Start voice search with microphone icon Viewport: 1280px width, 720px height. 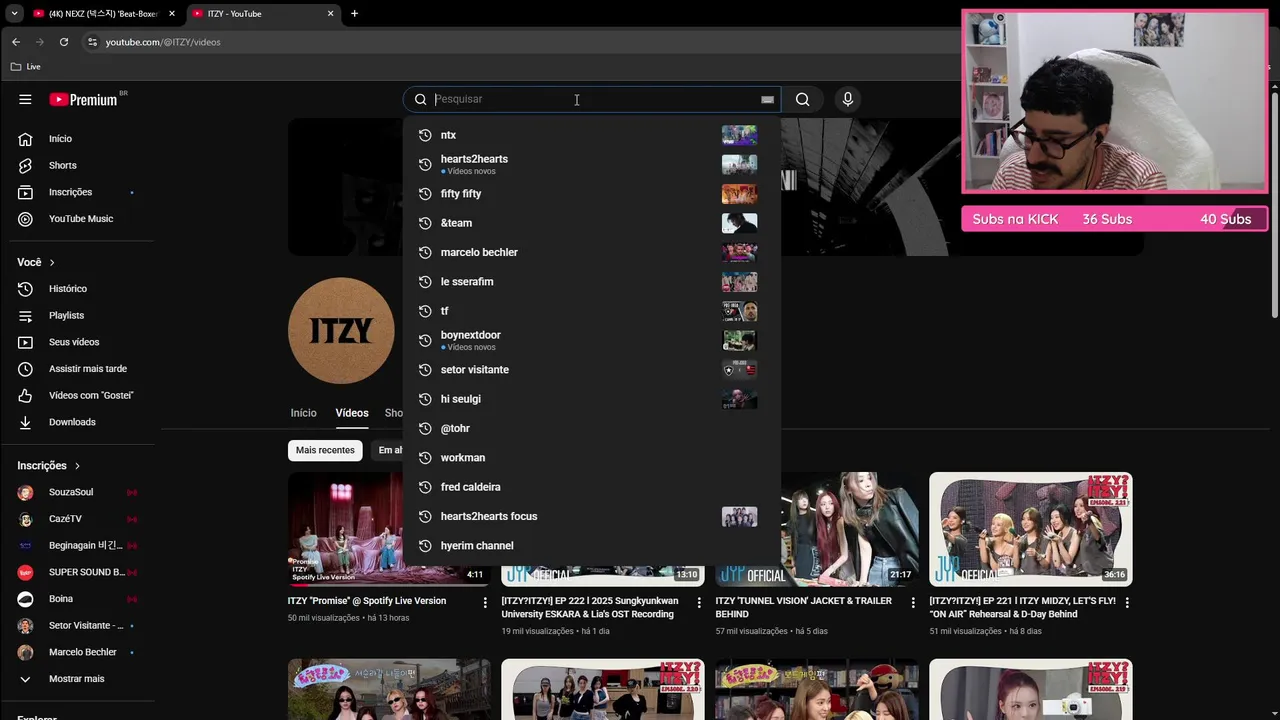click(847, 99)
